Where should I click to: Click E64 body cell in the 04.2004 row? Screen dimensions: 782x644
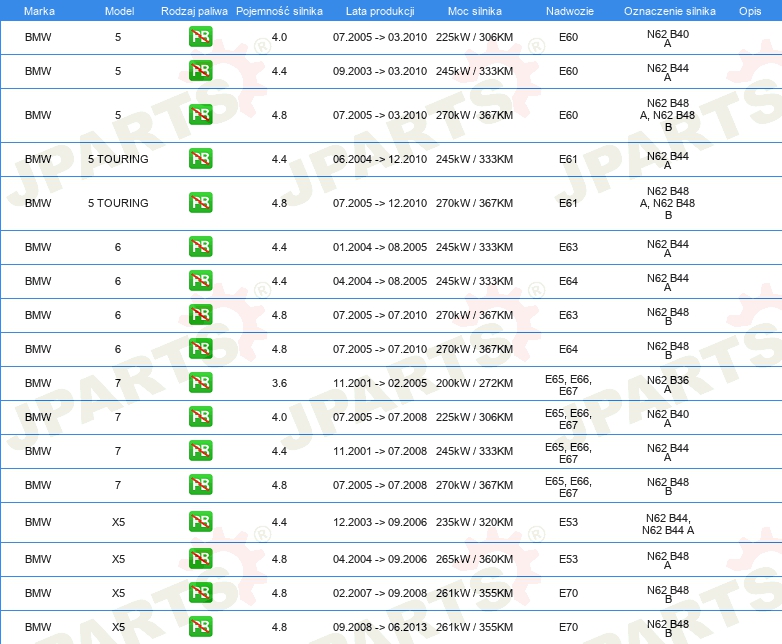pos(568,281)
